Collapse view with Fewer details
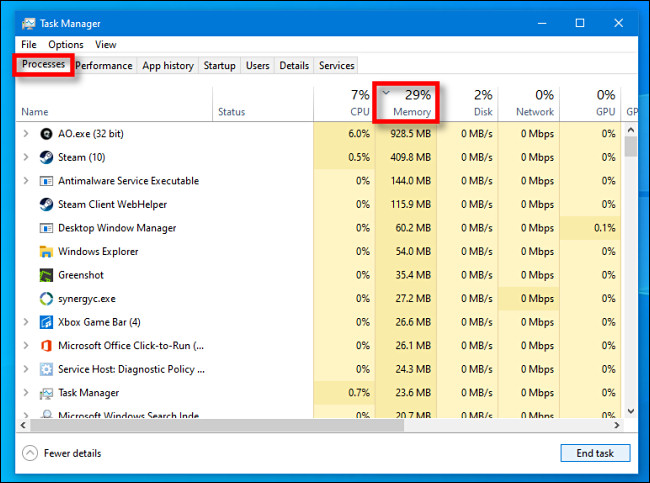Viewport: 650px width, 483px height. click(61, 453)
